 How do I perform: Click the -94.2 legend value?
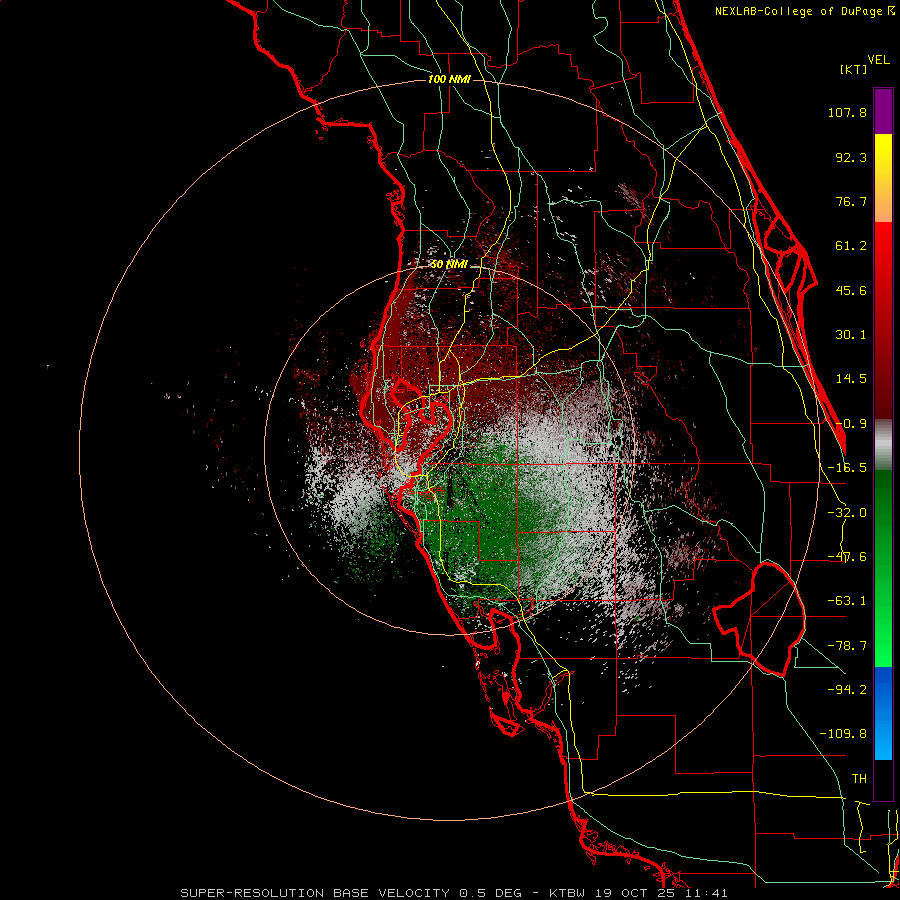click(x=847, y=689)
